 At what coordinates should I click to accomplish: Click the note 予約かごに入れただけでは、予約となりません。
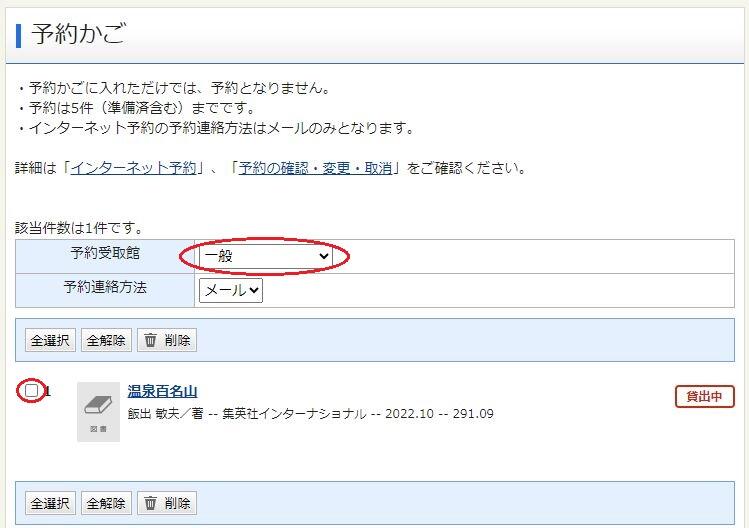click(x=175, y=88)
